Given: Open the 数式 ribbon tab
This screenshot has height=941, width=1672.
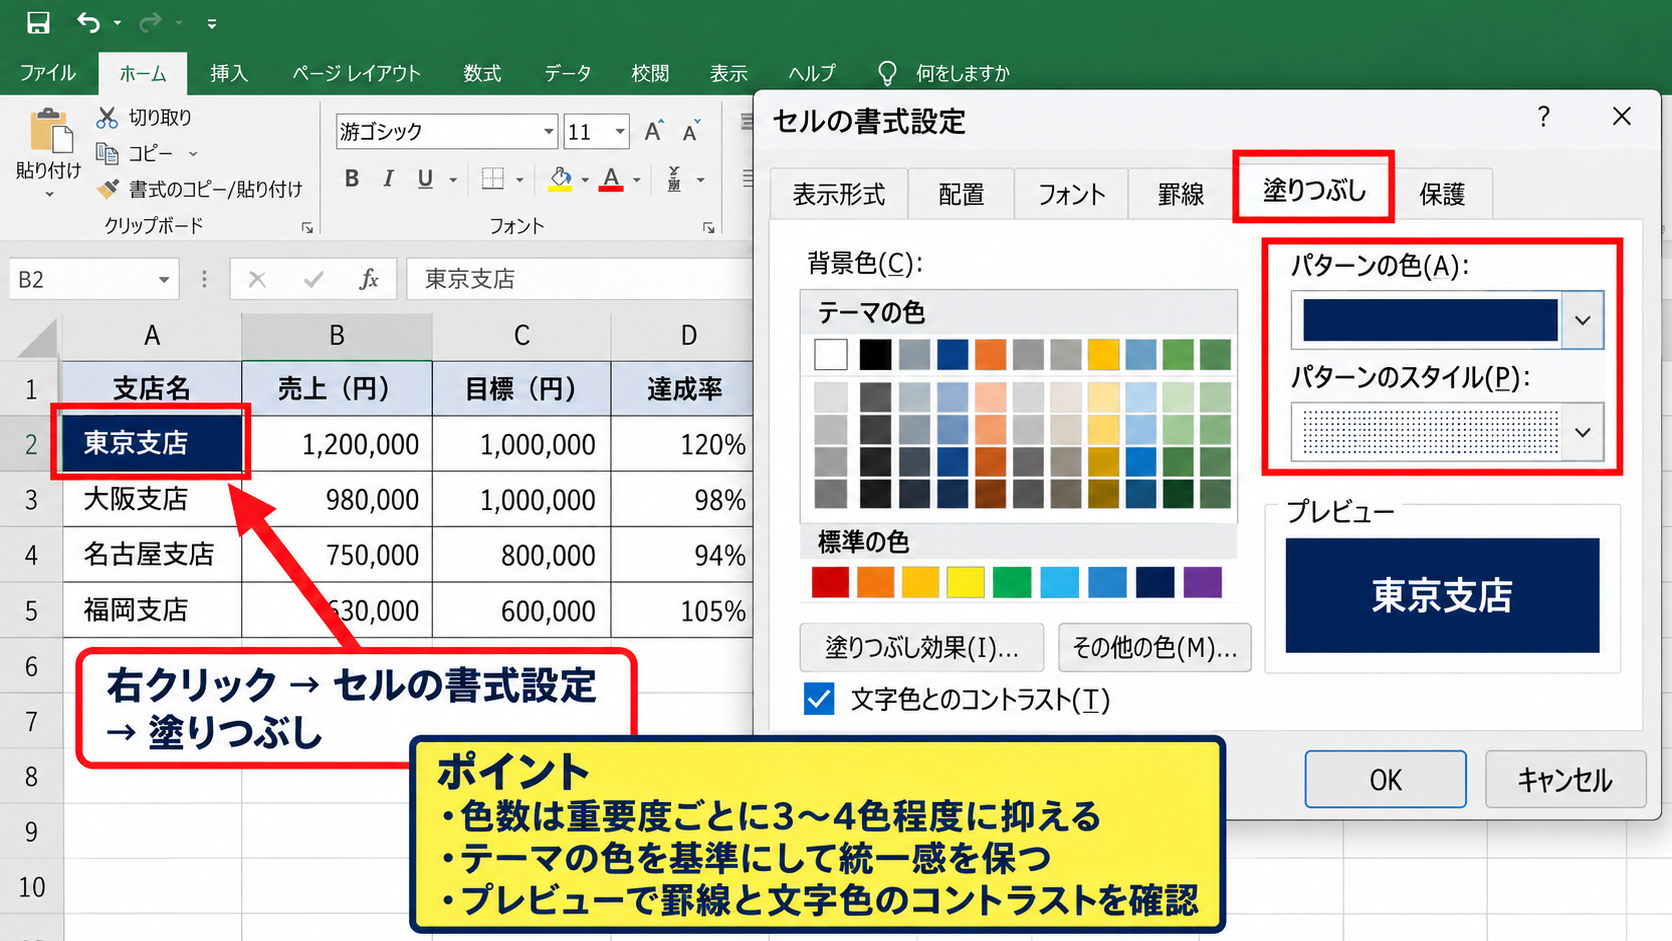Looking at the screenshot, I should point(482,73).
